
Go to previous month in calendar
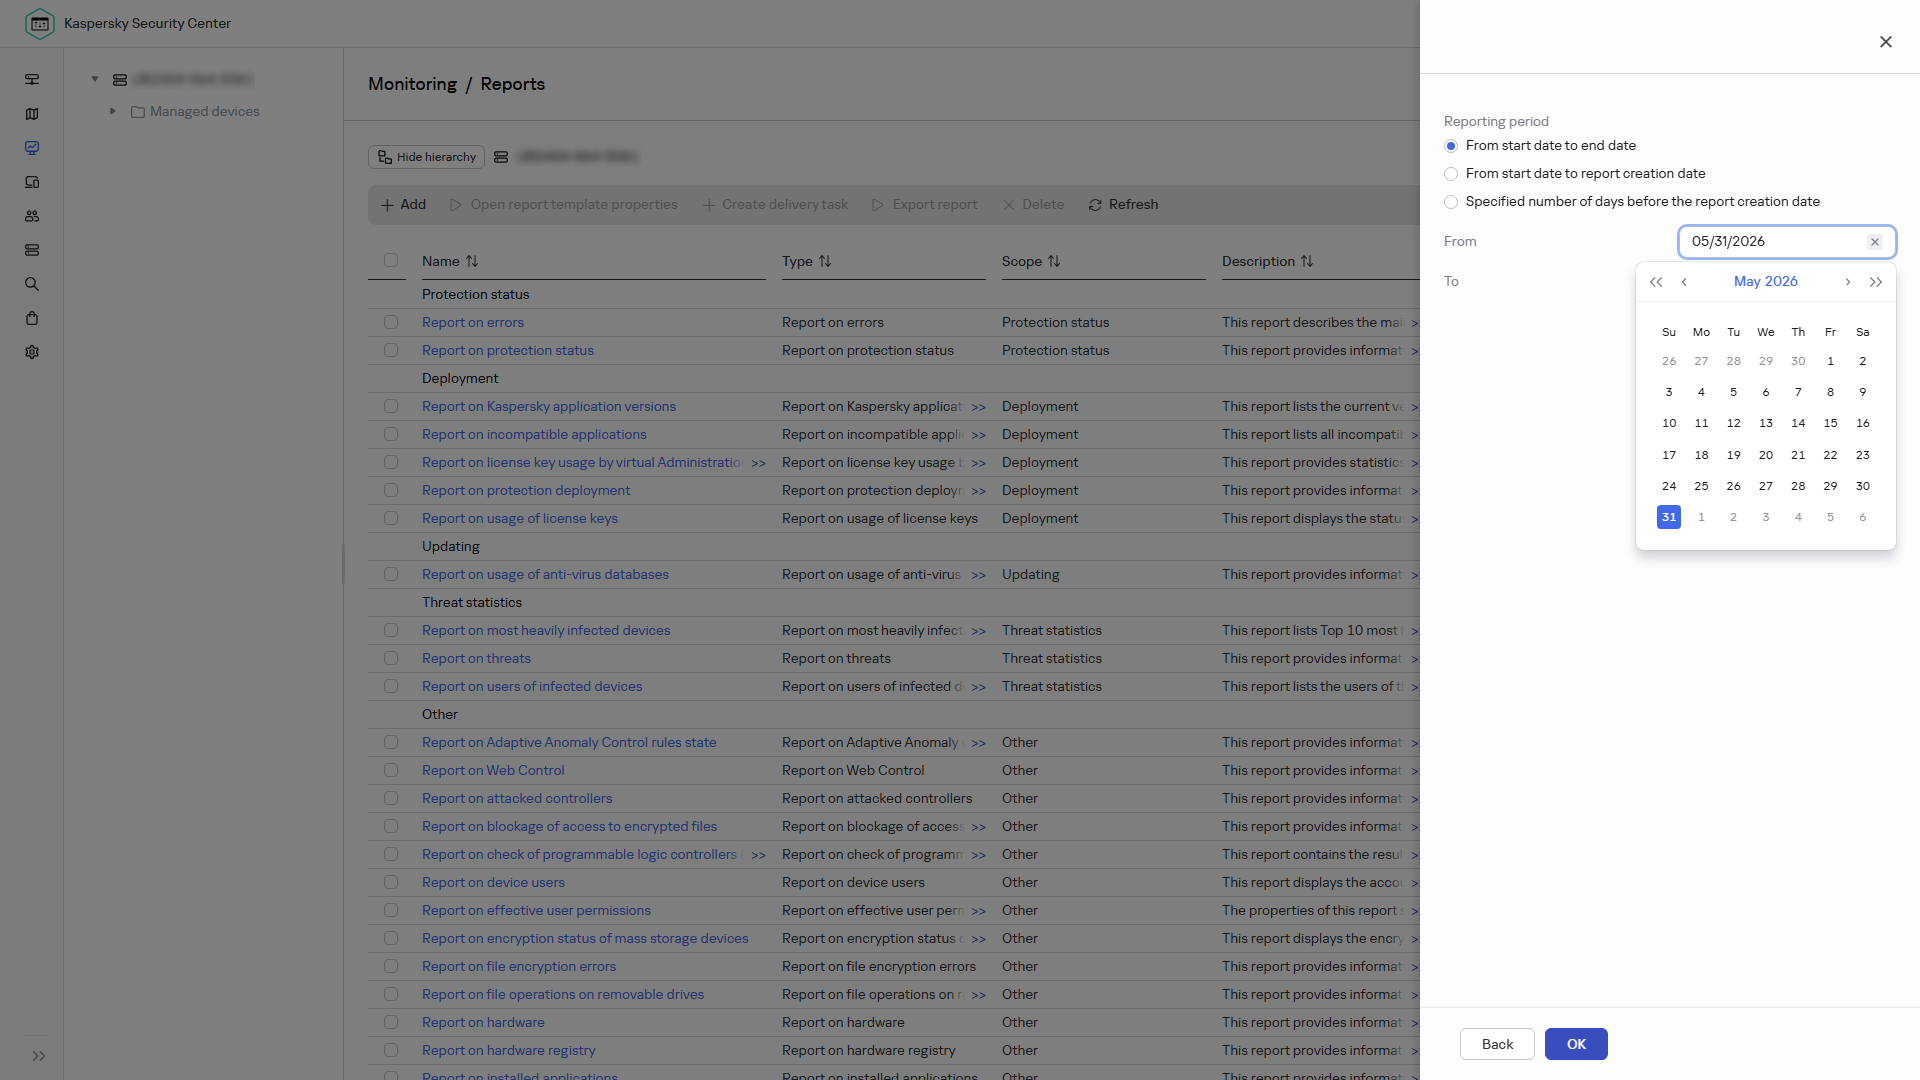[1684, 282]
